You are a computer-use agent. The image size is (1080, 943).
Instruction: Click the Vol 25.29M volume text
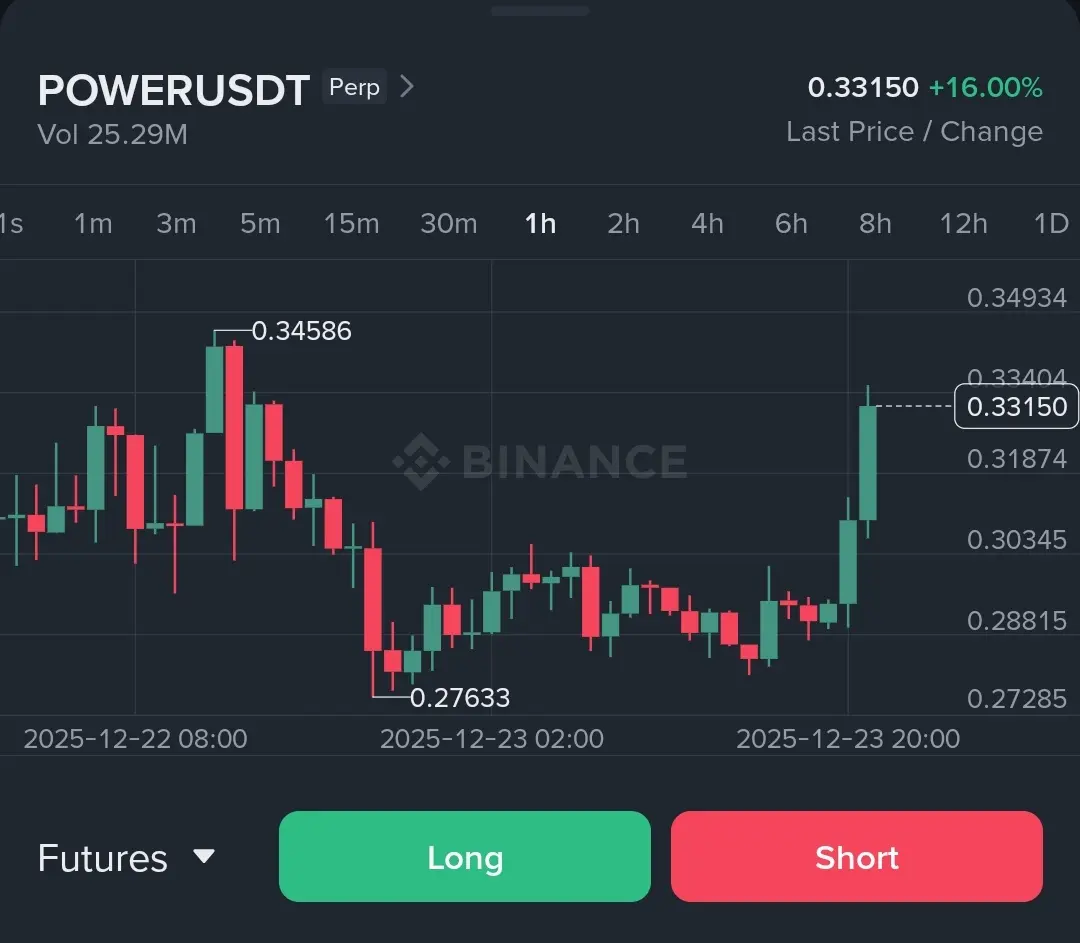(112, 134)
